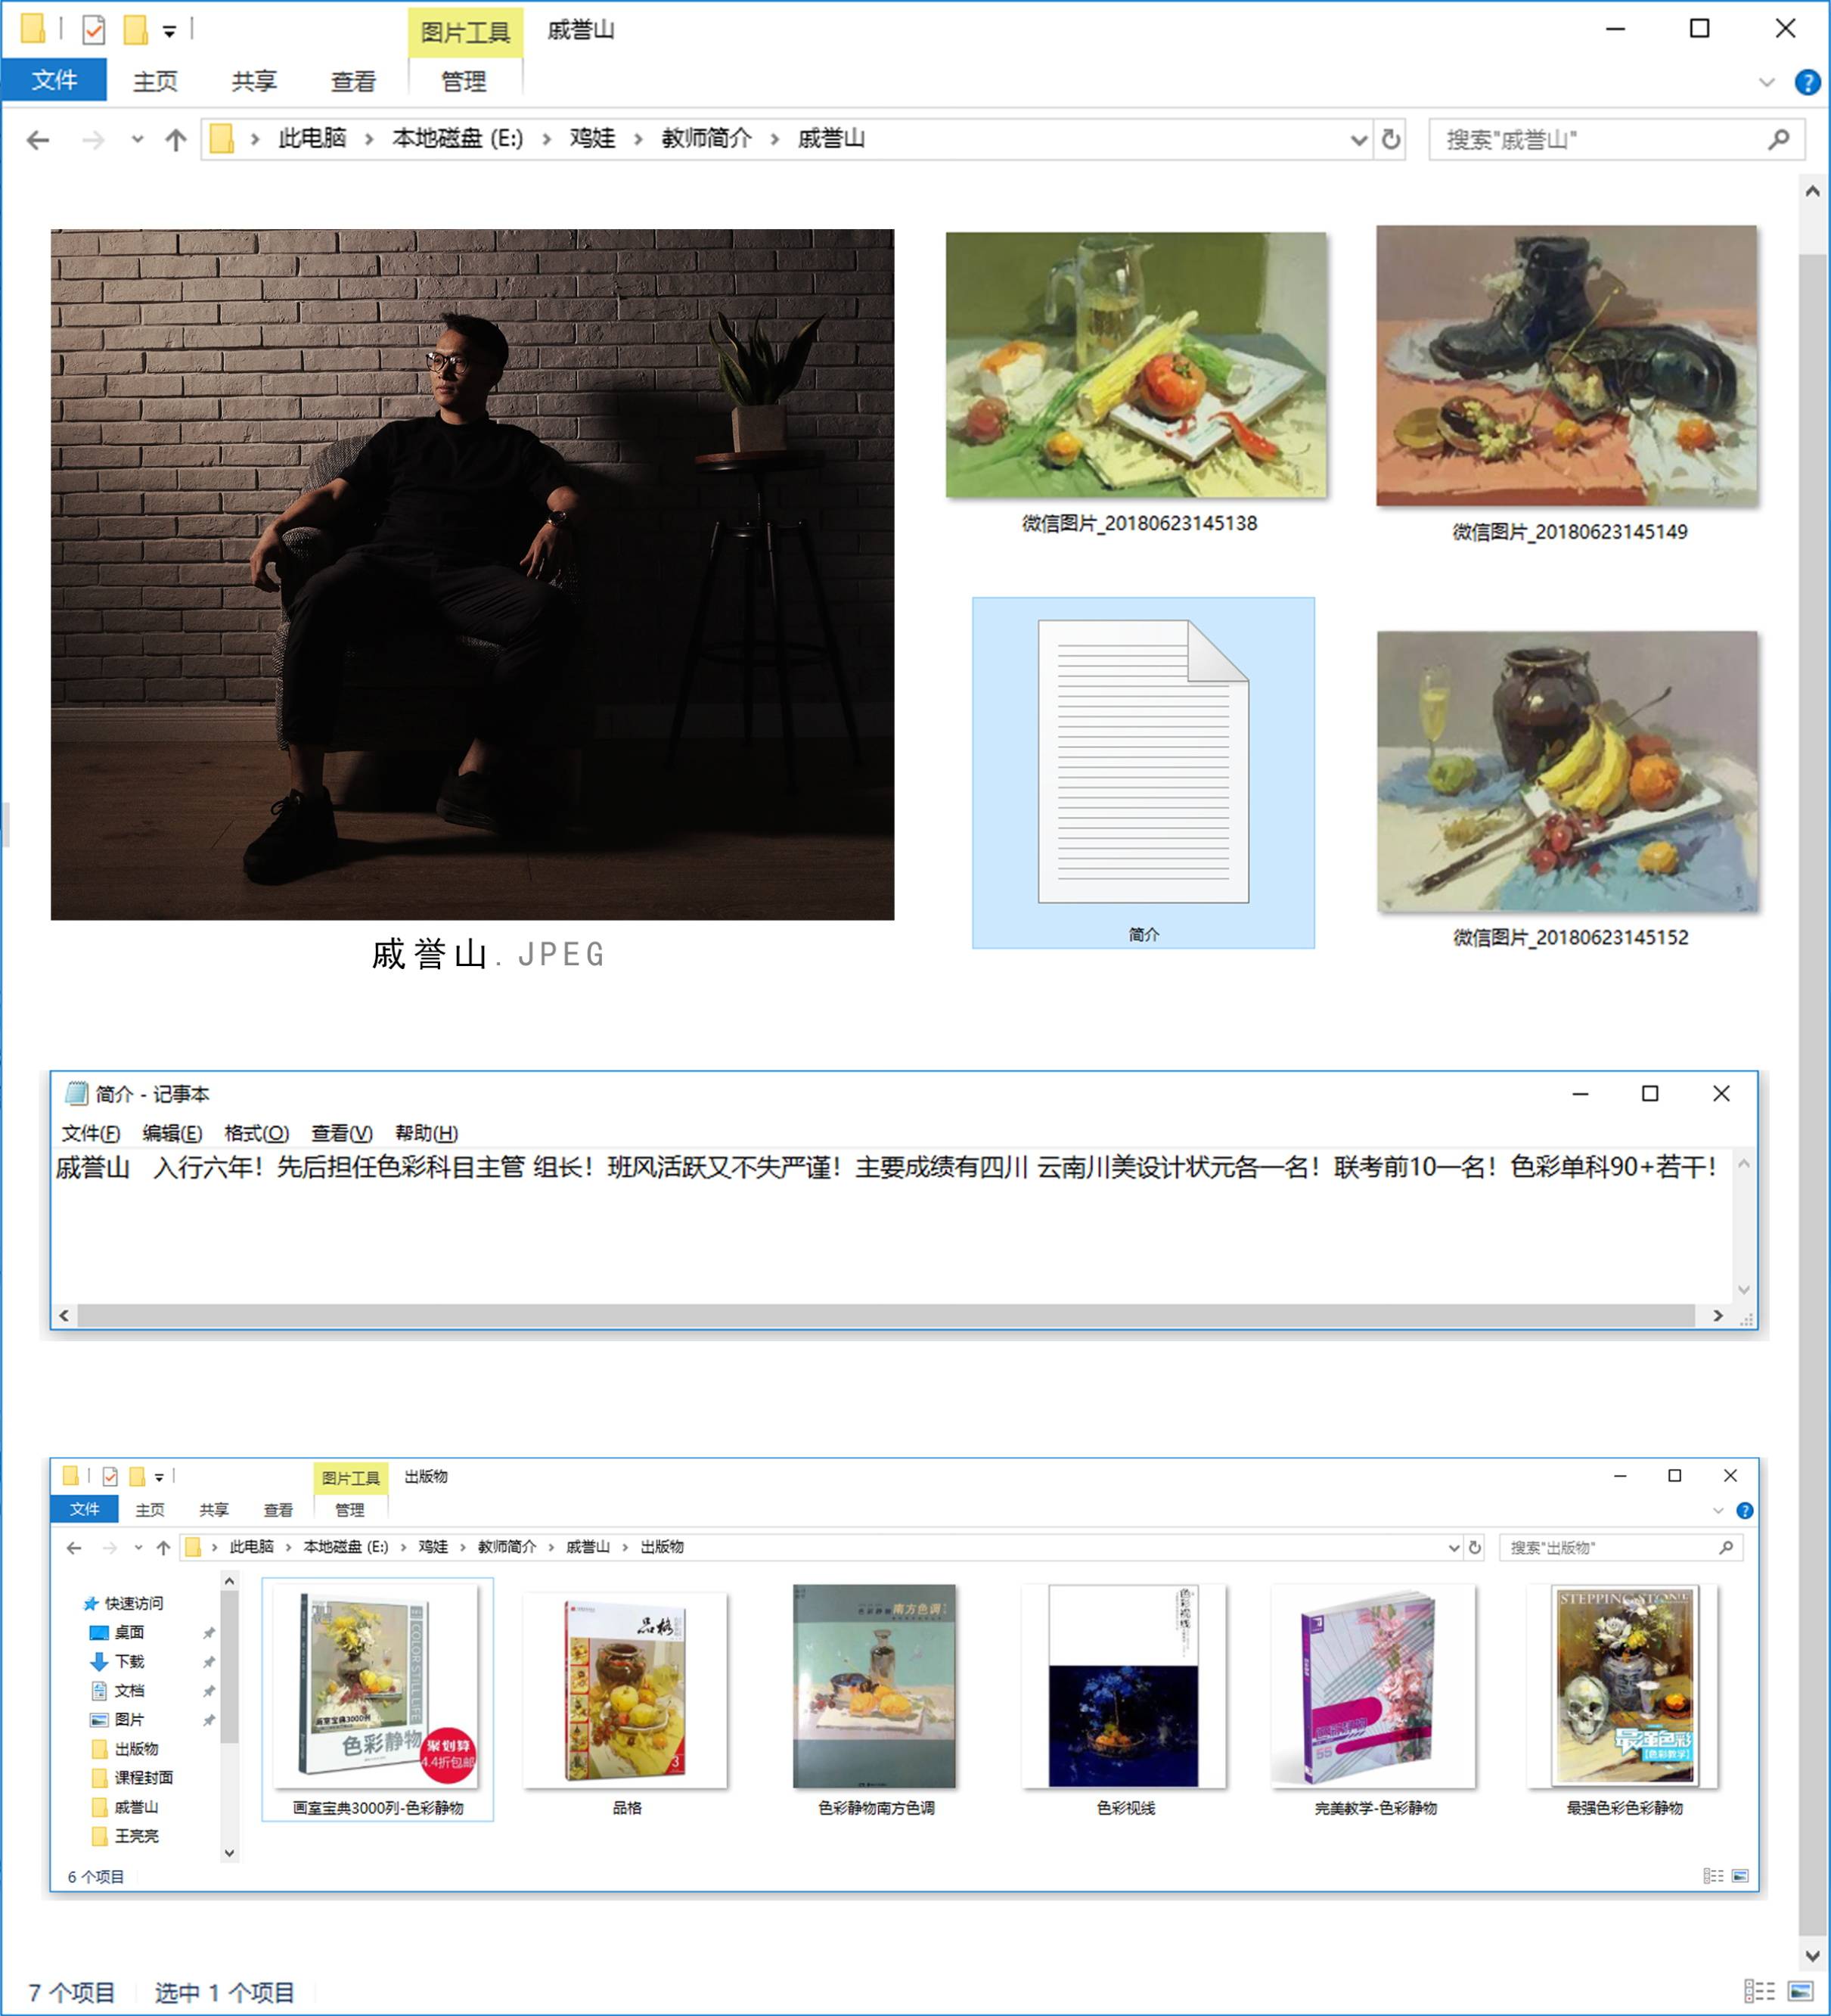1831x2016 pixels.
Task: Click the Help question mark icon
Action: [1807, 82]
